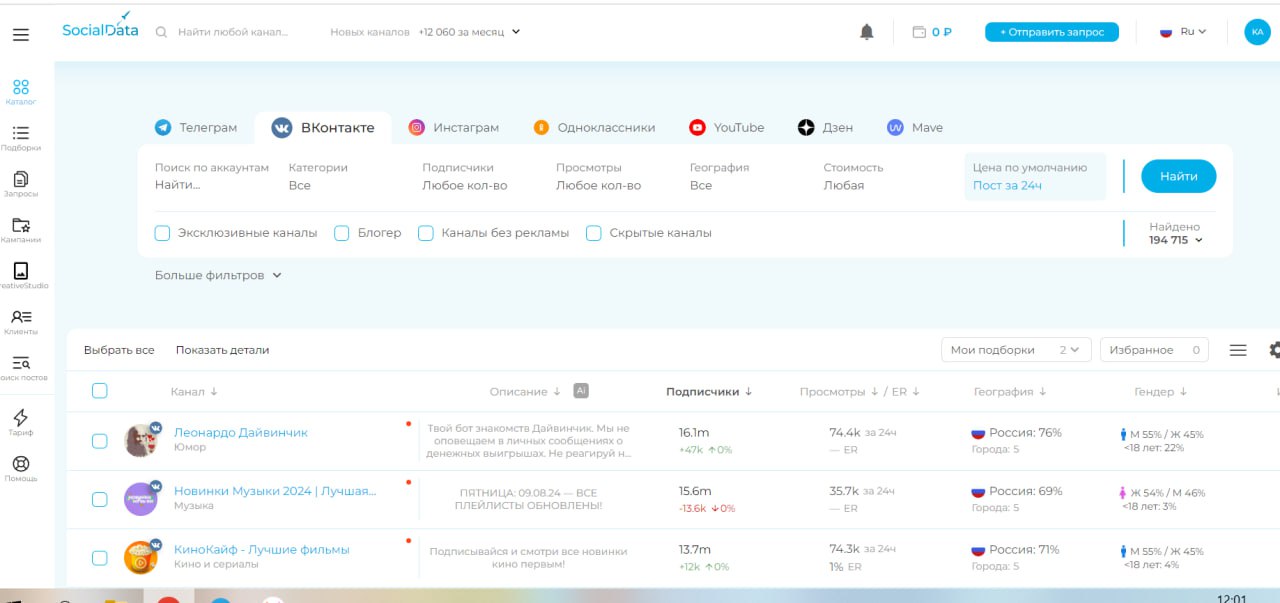Viewport: 1280px width, 603px height.
Task: Open Помощь in the sidebar
Action: click(x=21, y=469)
